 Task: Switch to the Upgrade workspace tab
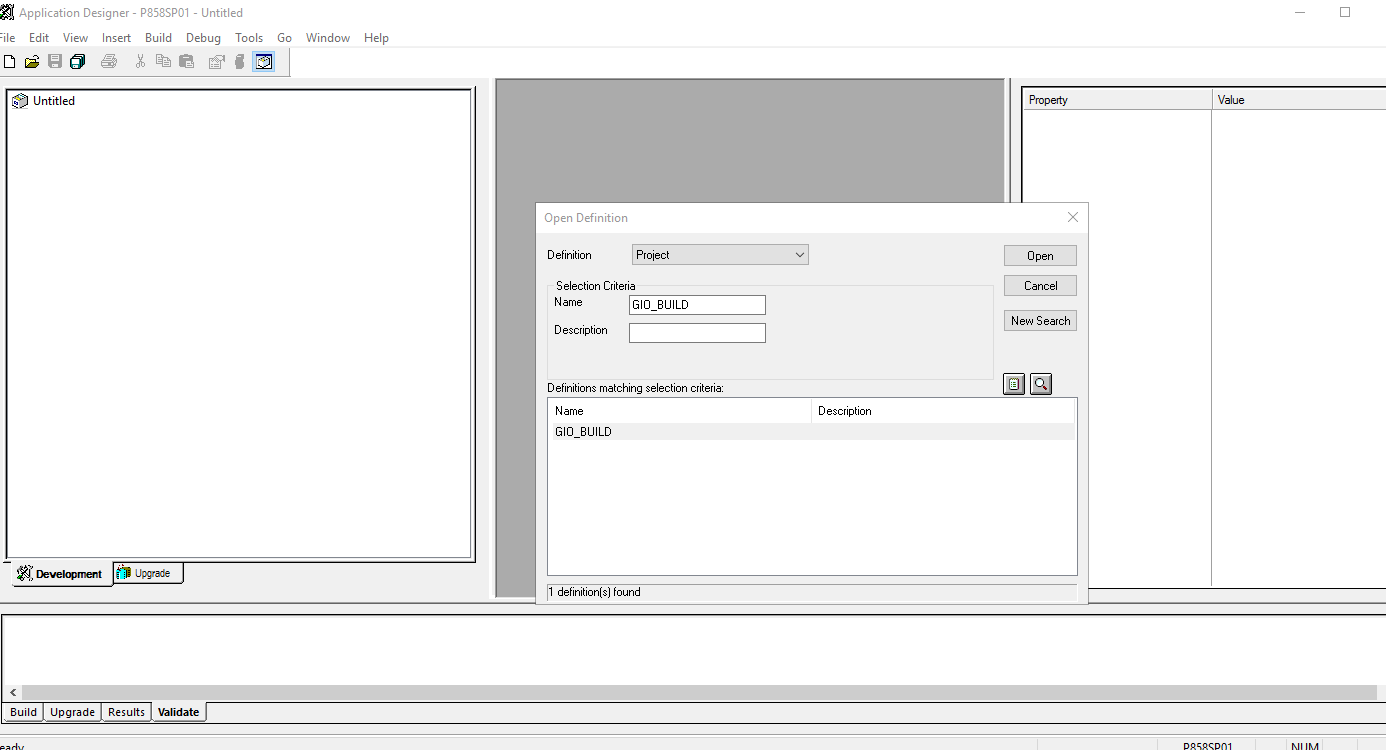point(148,573)
